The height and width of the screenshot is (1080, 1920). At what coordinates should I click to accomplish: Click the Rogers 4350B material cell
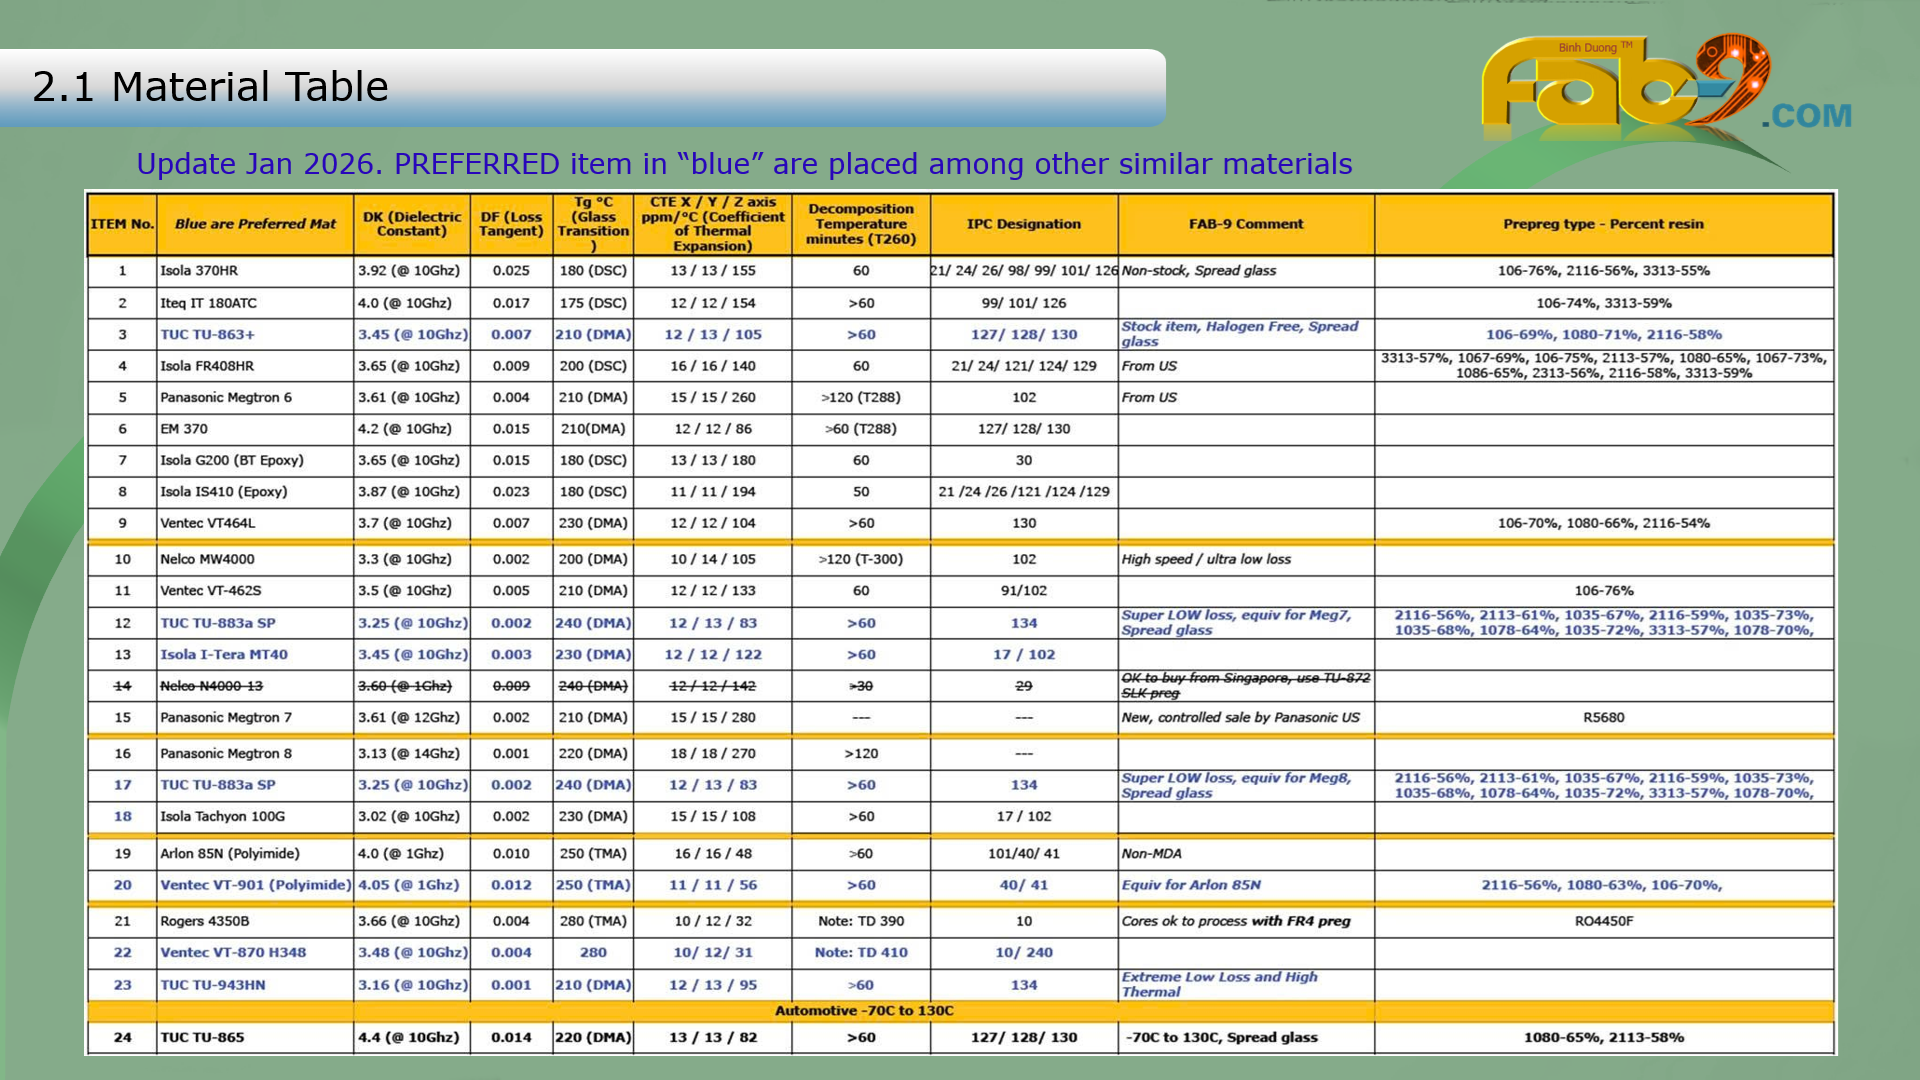pos(205,921)
